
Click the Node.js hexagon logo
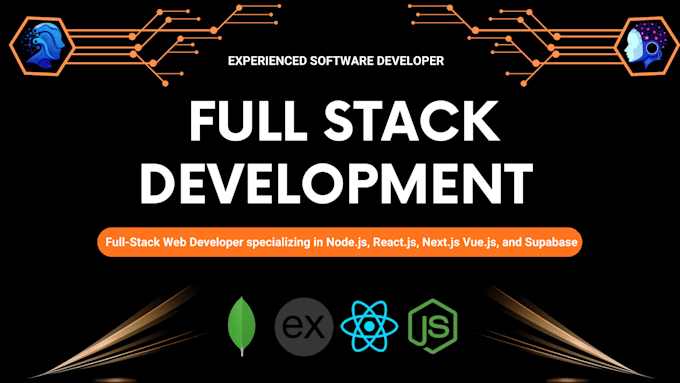point(433,326)
